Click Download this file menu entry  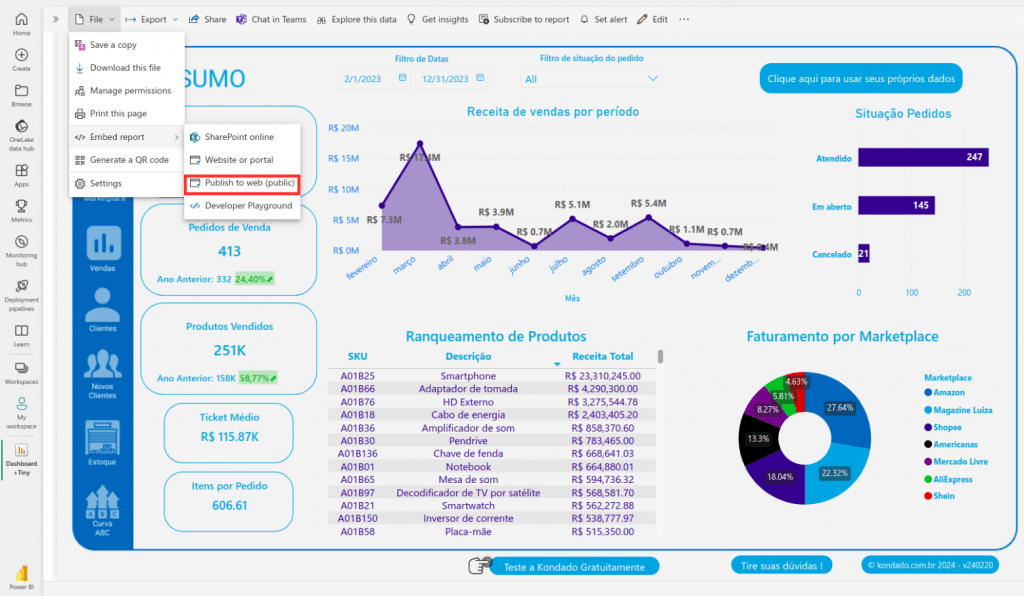pos(125,68)
